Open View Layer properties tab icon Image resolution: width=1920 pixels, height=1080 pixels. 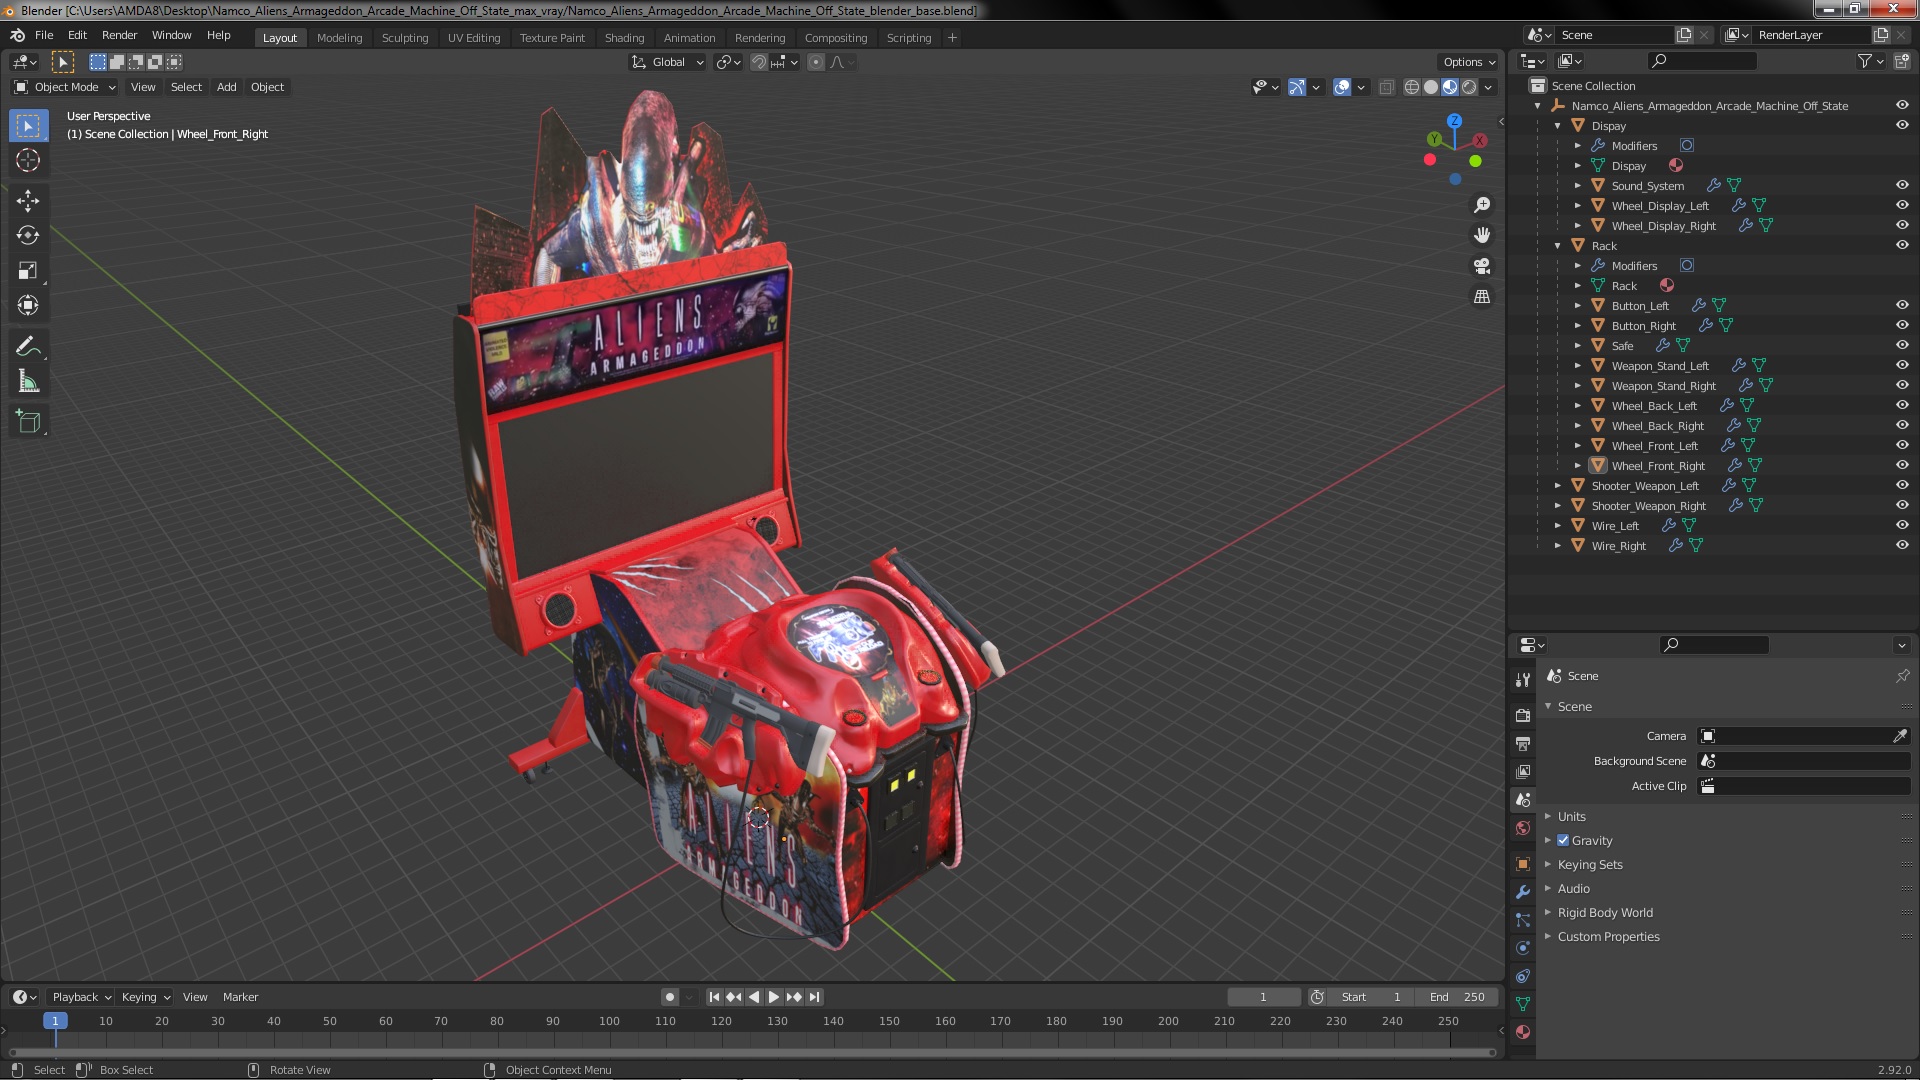coord(1523,772)
